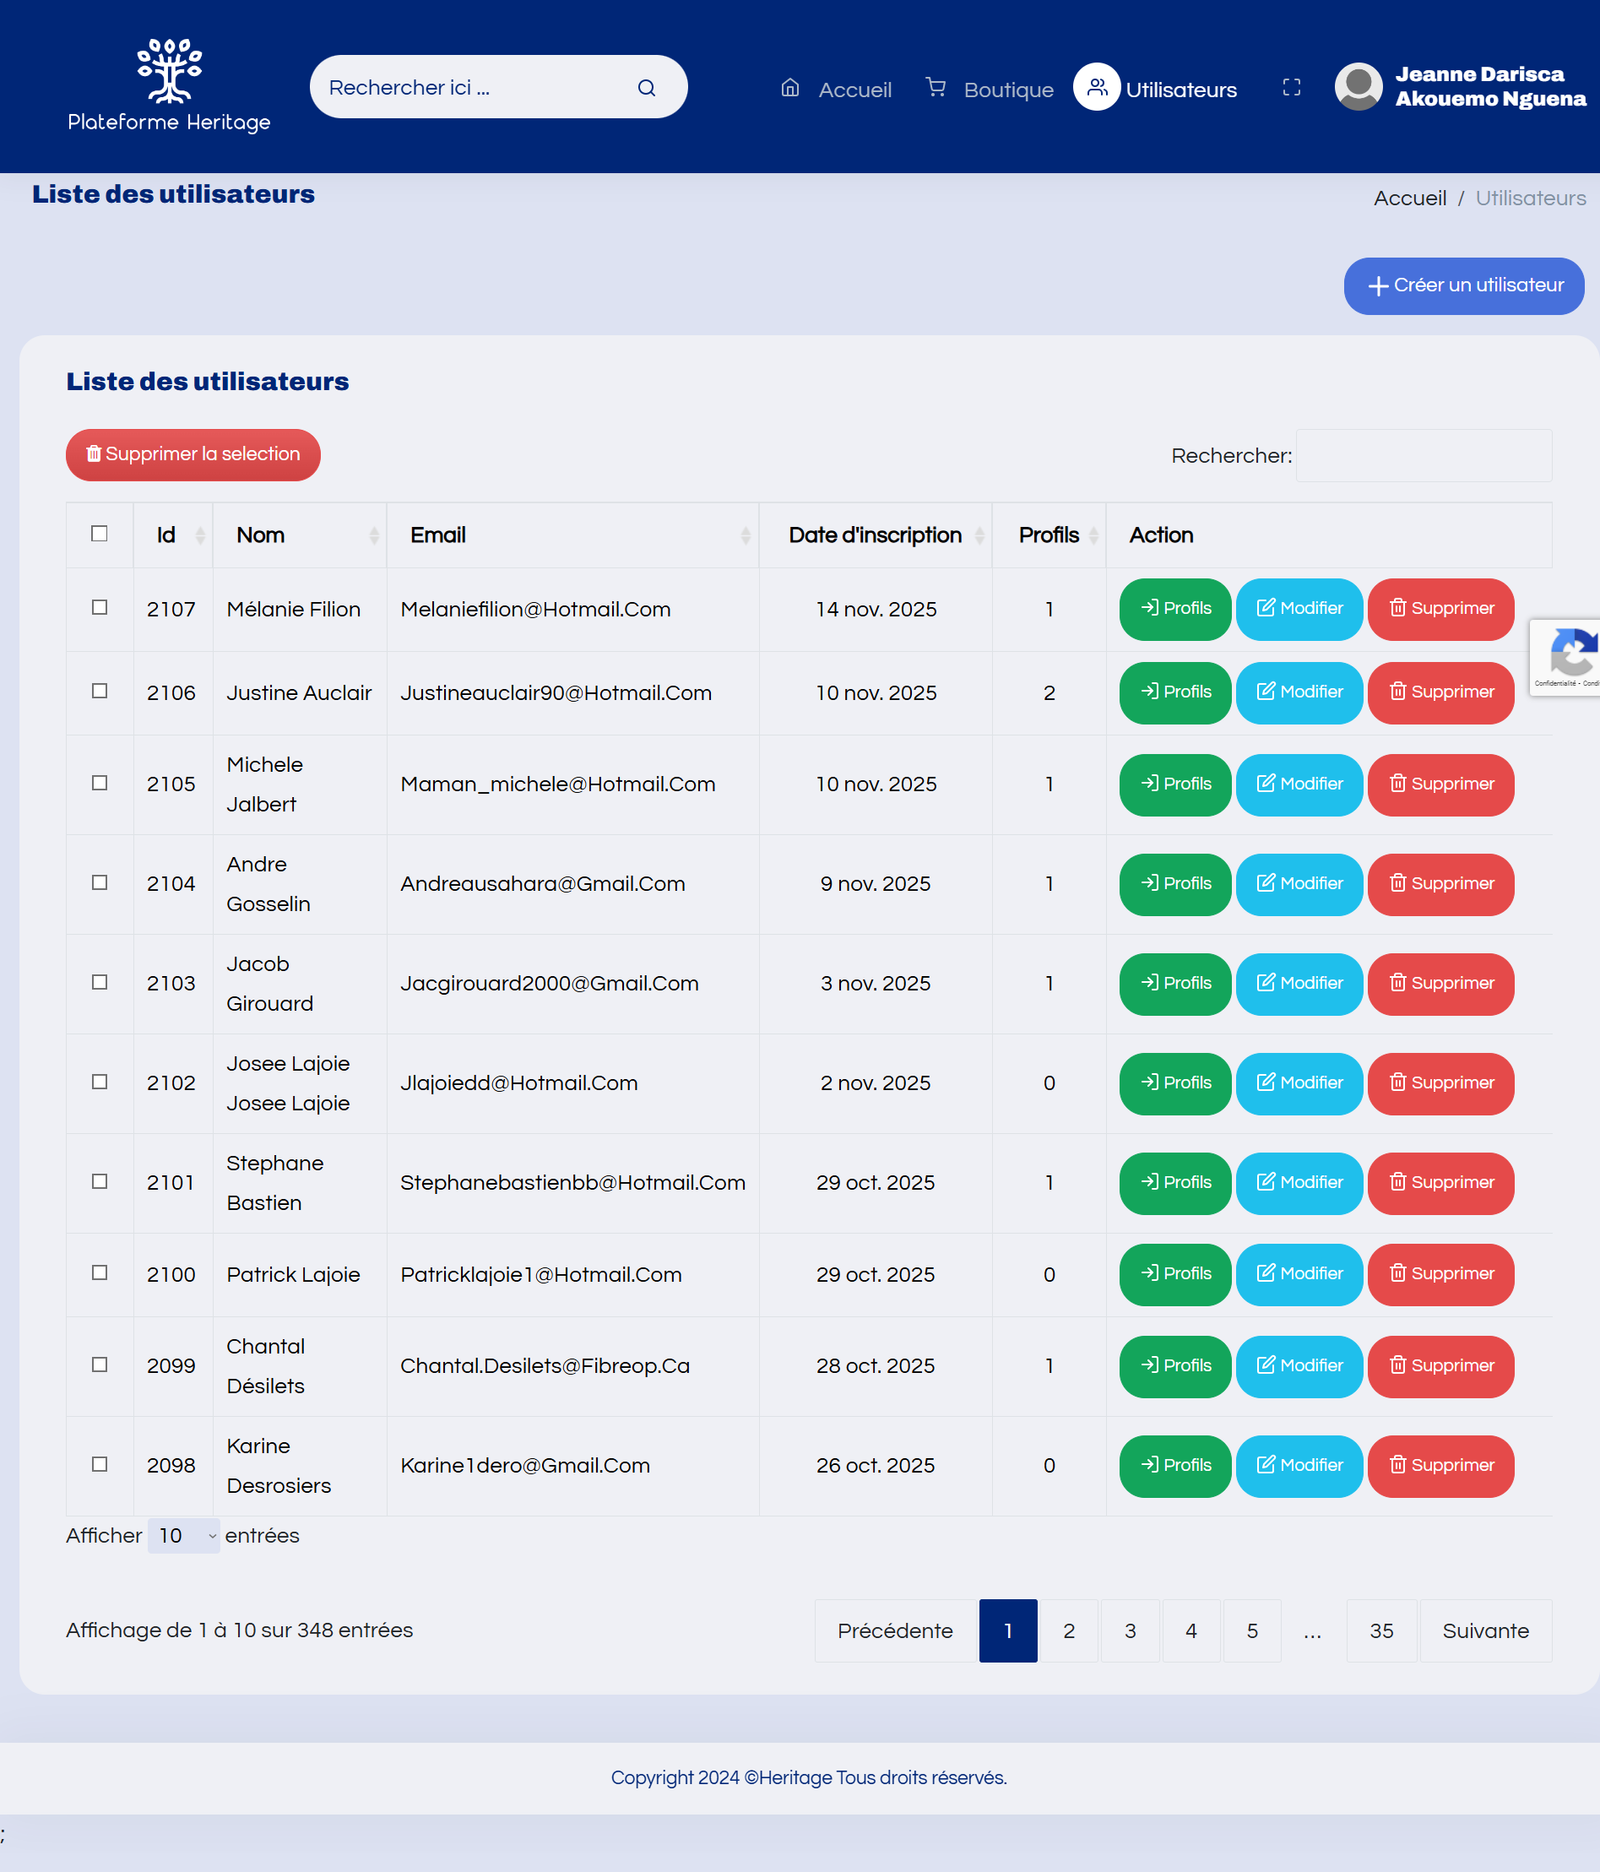Toggle fullscreen mode icon in header
The height and width of the screenshot is (1872, 1600).
(1291, 88)
